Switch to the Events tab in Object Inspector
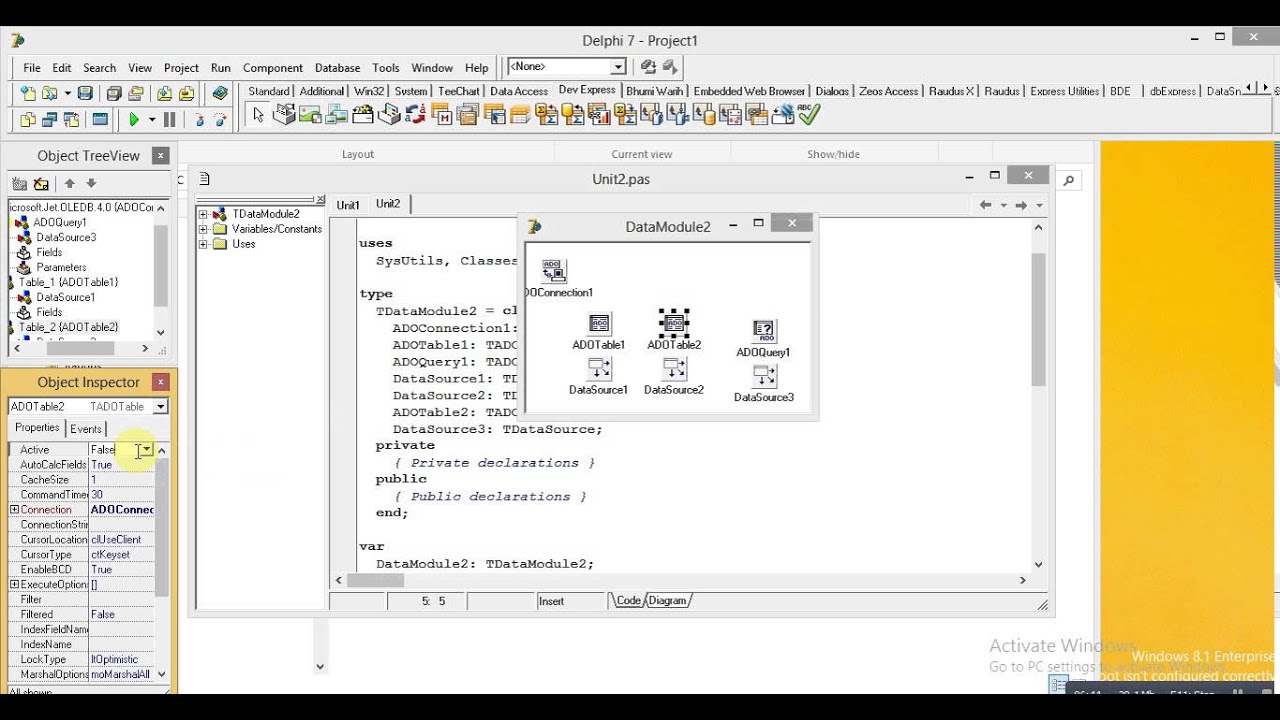The height and width of the screenshot is (720, 1280). pyautogui.click(x=86, y=429)
